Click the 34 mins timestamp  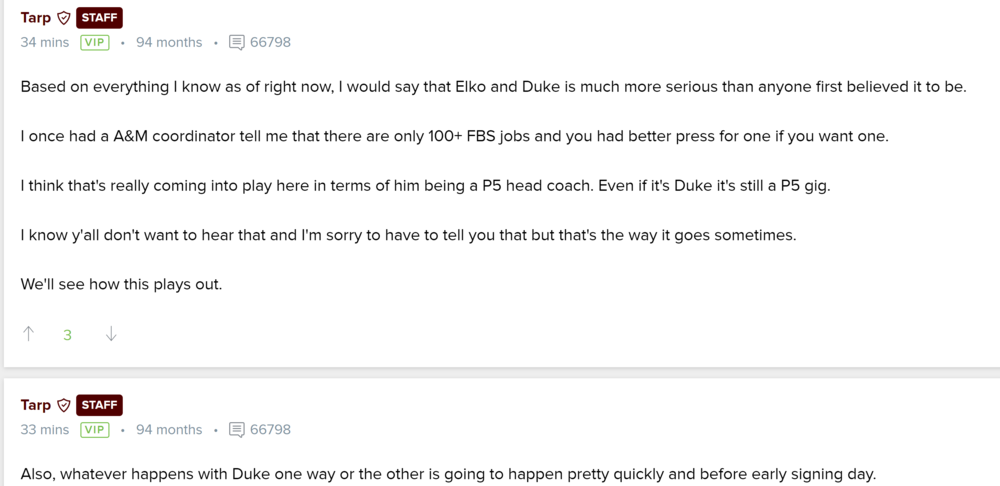(x=43, y=43)
